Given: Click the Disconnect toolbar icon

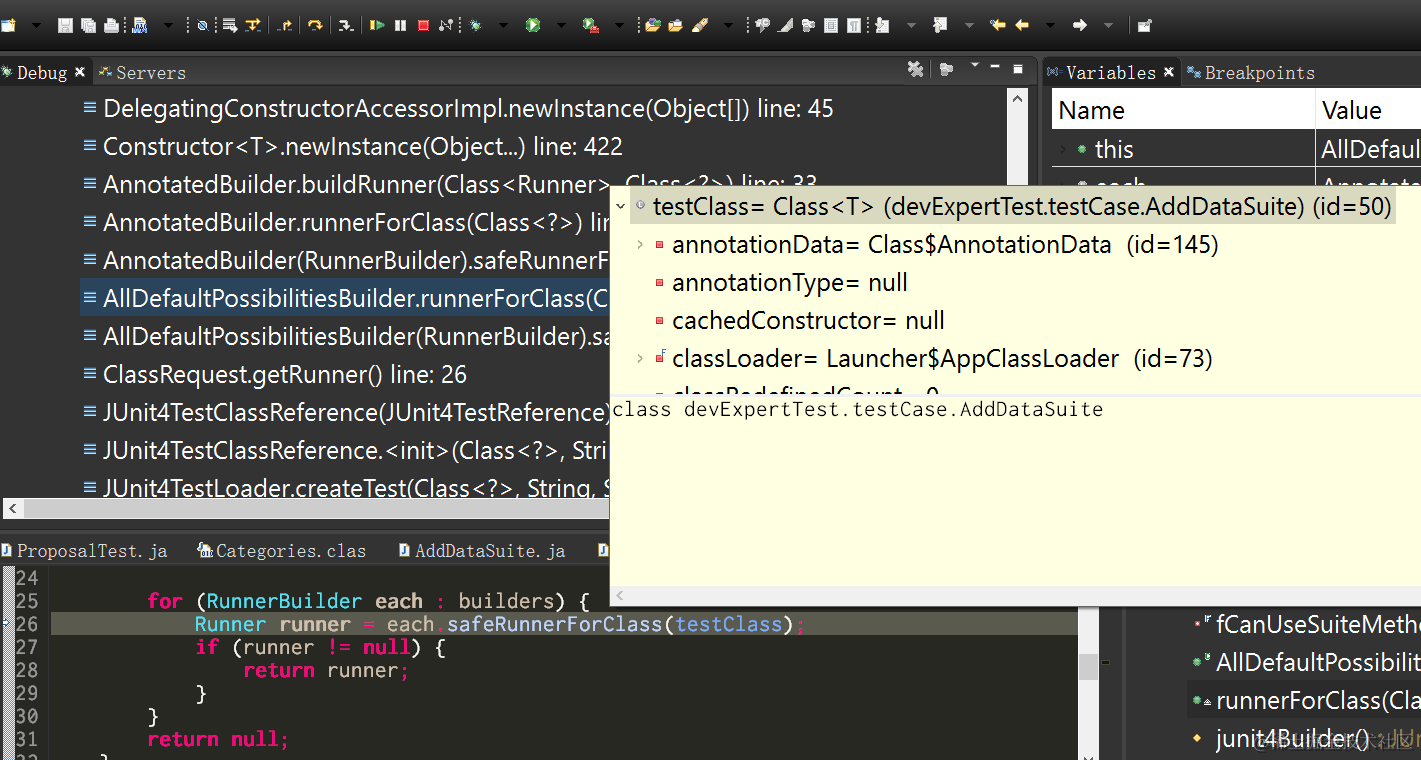Looking at the screenshot, I should pyautogui.click(x=446, y=25).
